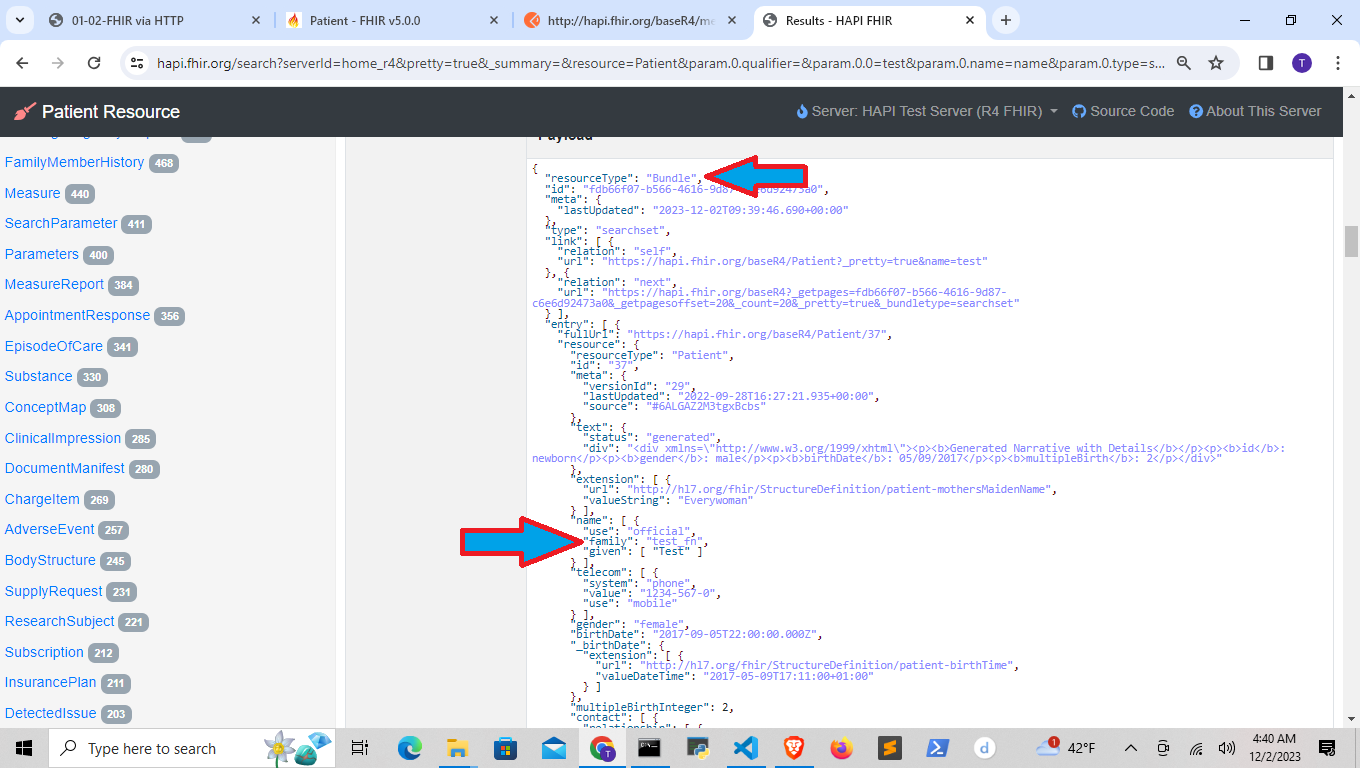Screen dimensions: 1360x768
Task: Open the Windows Start menu
Action: [23, 747]
